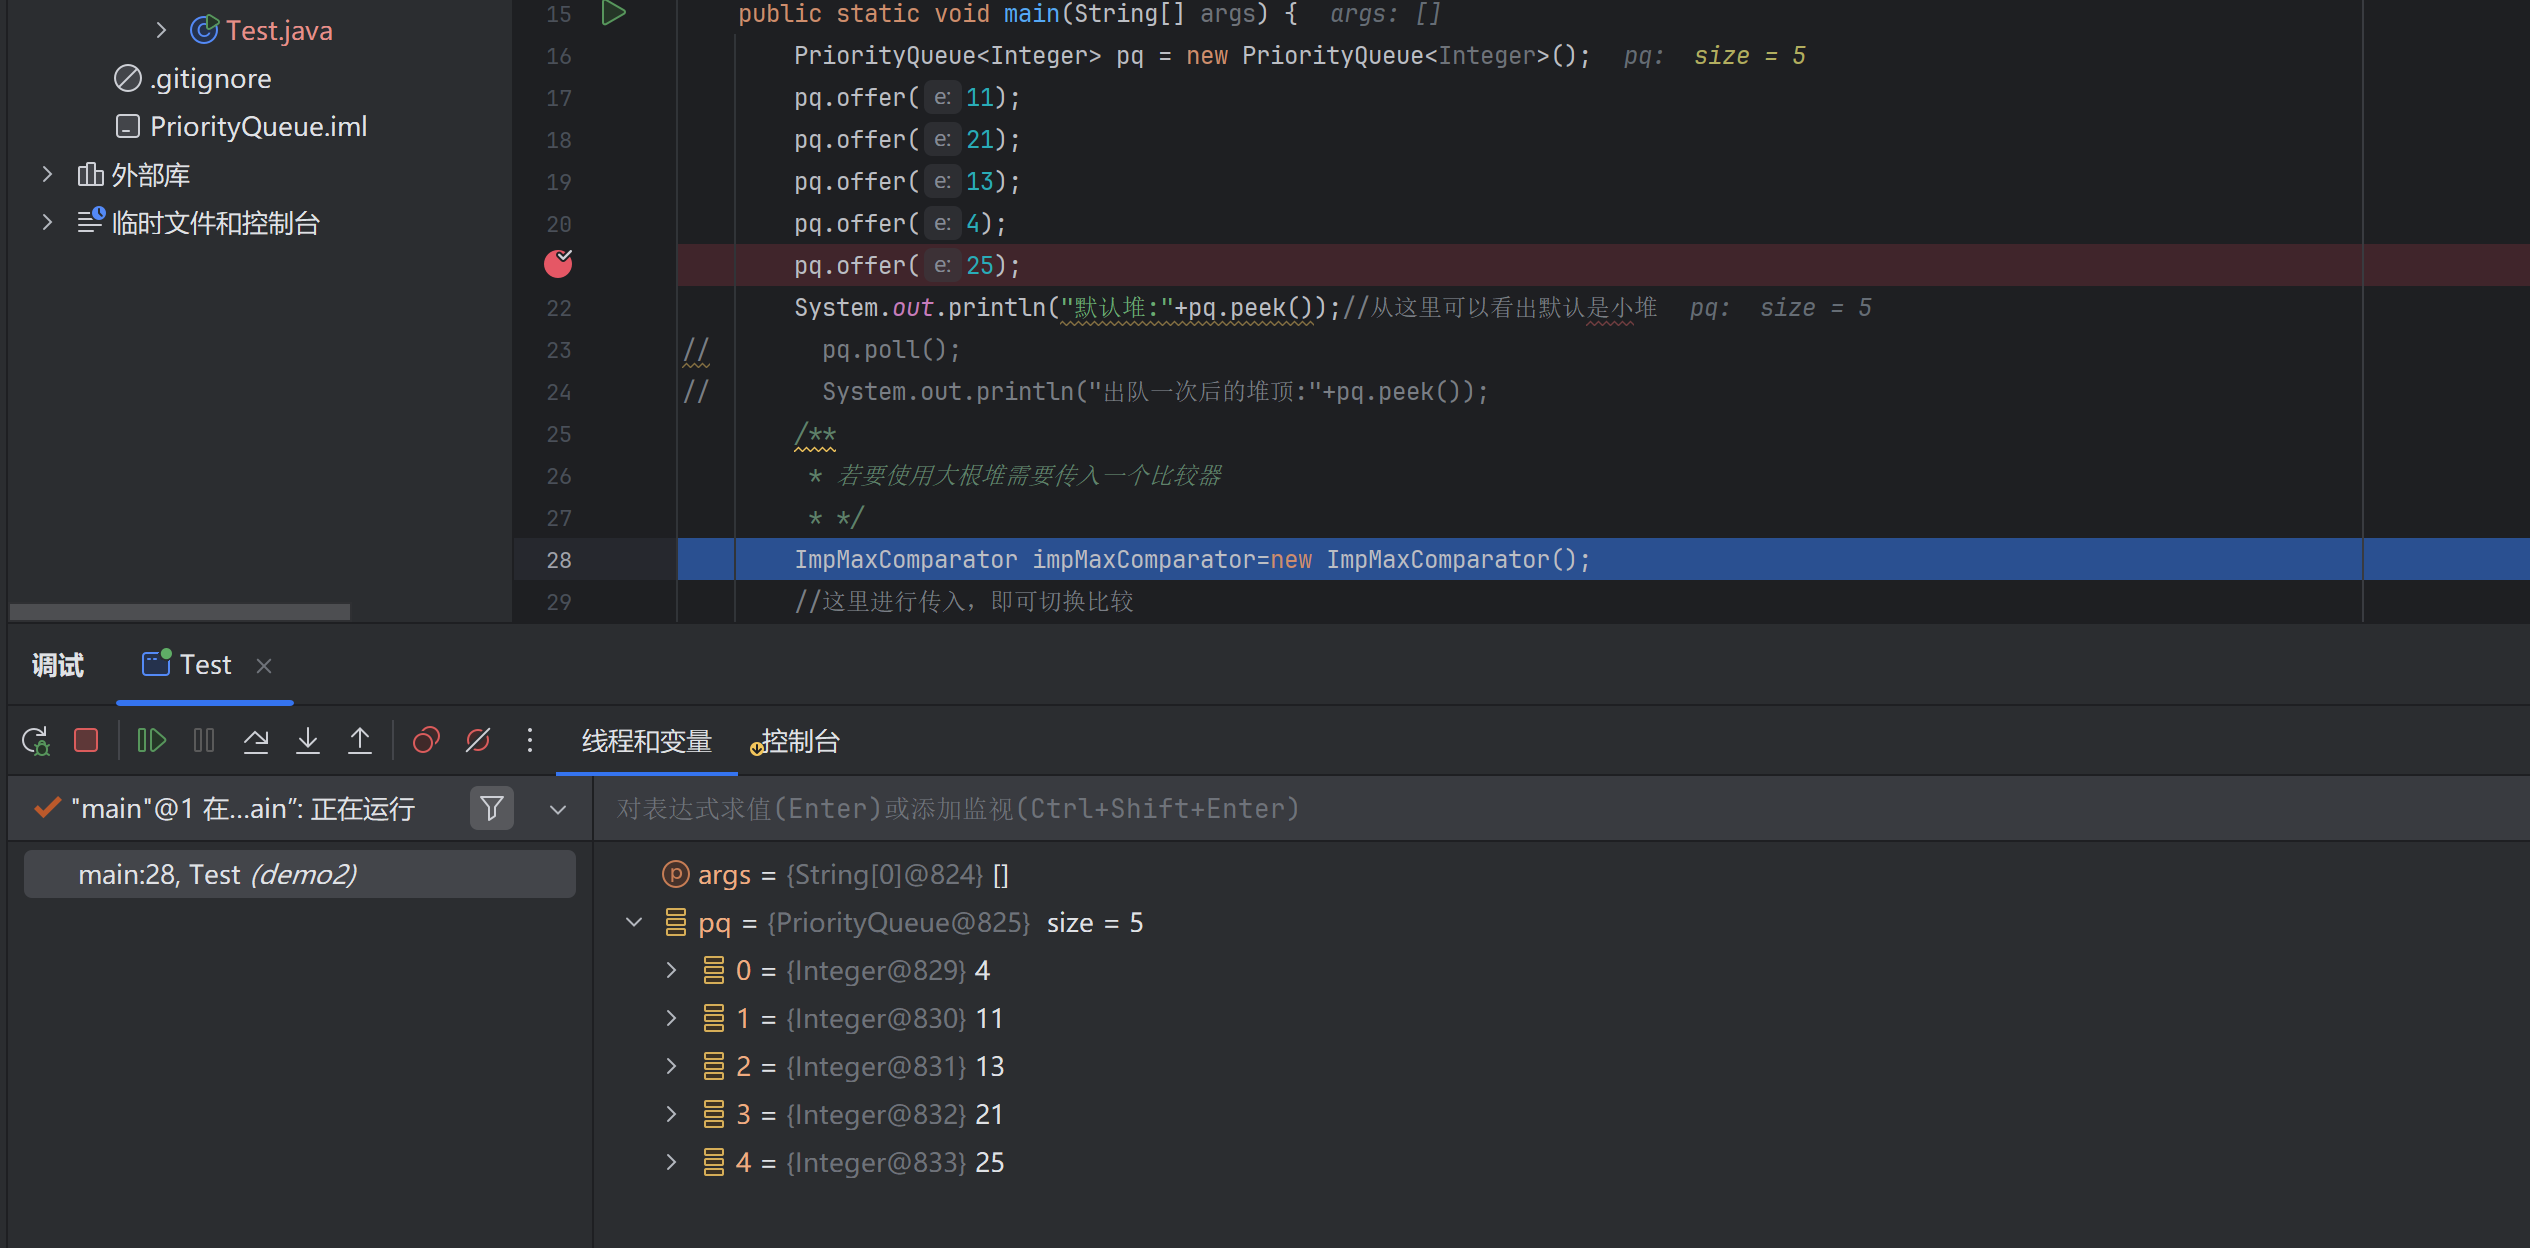
Task: Toggle the breakpoint on line 21
Action: [558, 264]
